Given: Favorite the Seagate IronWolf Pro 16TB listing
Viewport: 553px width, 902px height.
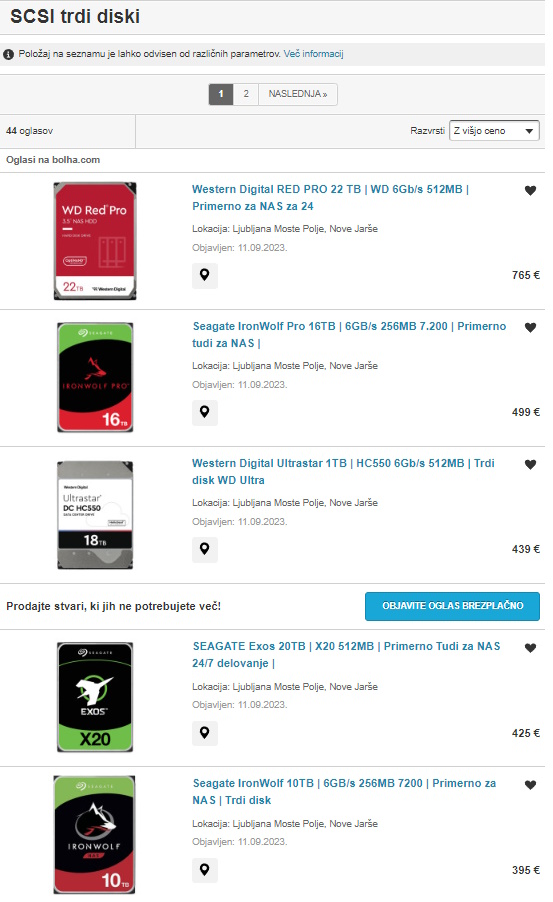Looking at the screenshot, I should pos(530,327).
